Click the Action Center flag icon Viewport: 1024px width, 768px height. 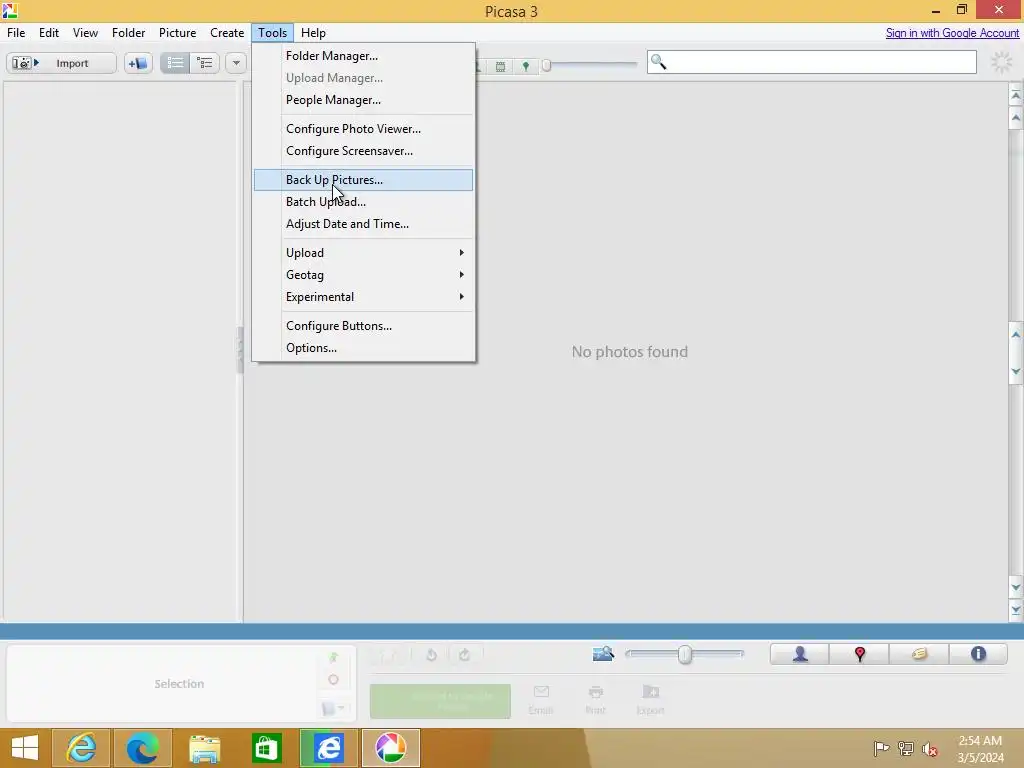pos(881,749)
